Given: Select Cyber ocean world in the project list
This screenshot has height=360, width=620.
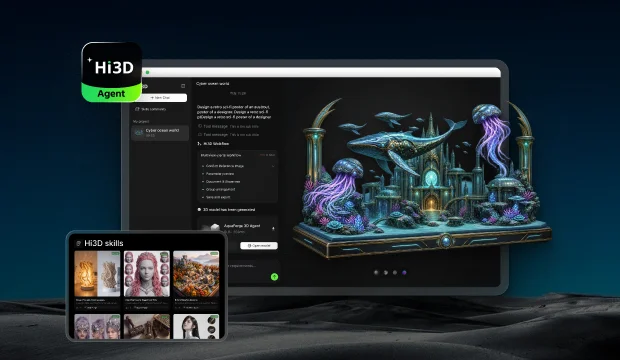Looking at the screenshot, I should pyautogui.click(x=160, y=133).
